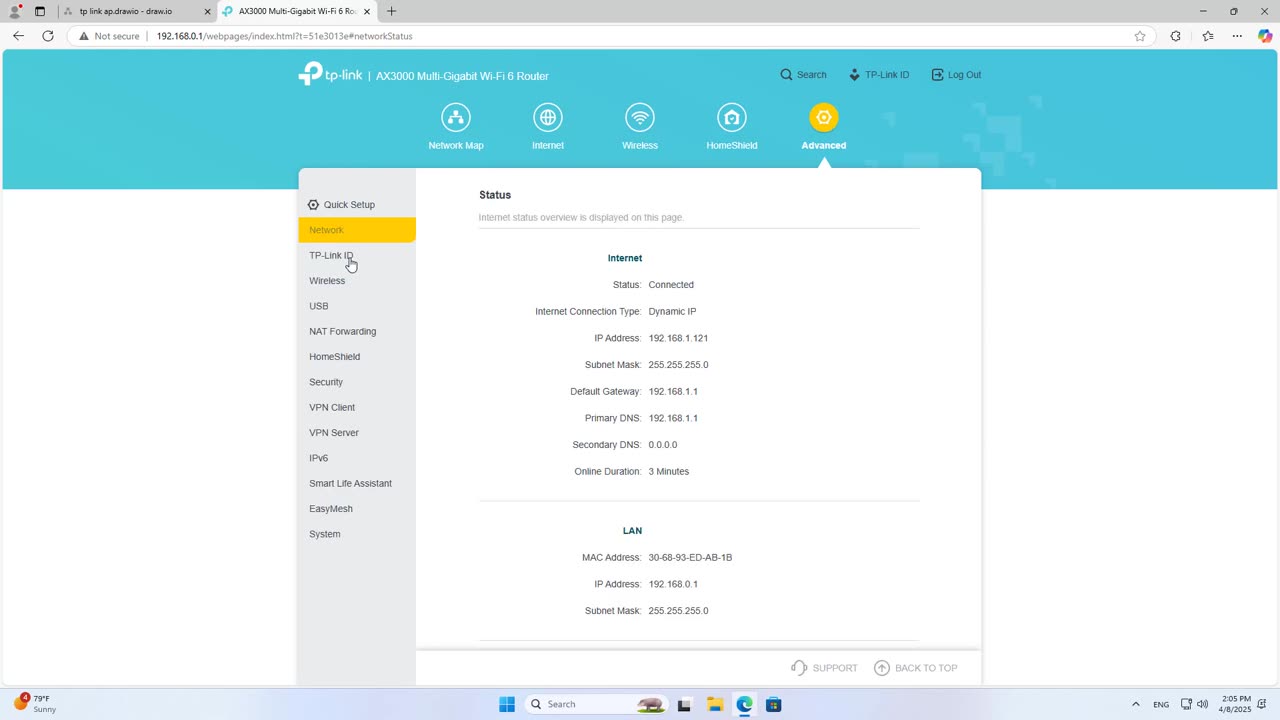1280x720 pixels.
Task: Select MAC Address 30-68-93-ED-AB-1B
Action: (690, 557)
